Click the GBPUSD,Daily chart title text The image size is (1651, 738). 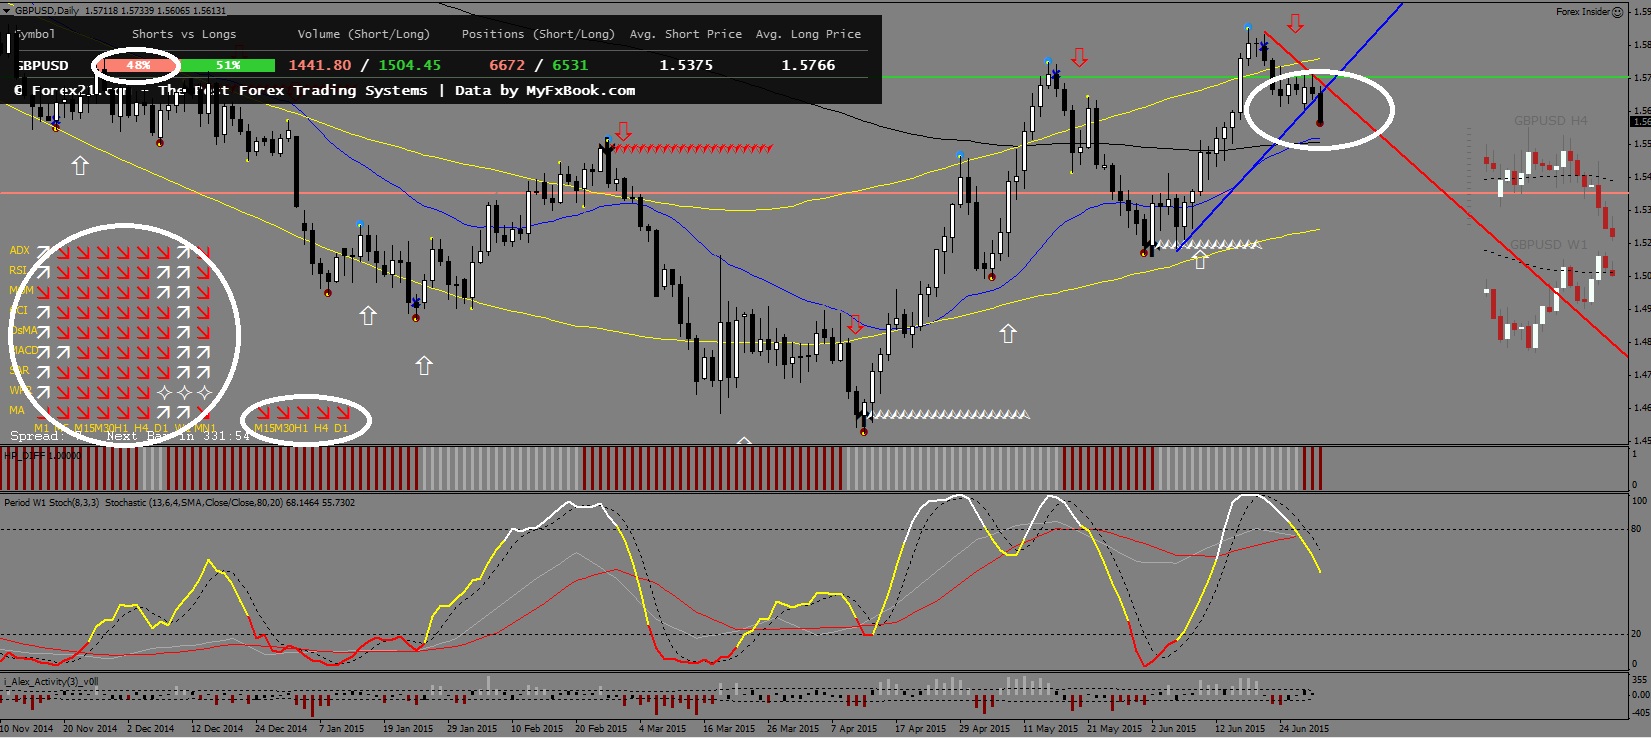tap(47, 10)
